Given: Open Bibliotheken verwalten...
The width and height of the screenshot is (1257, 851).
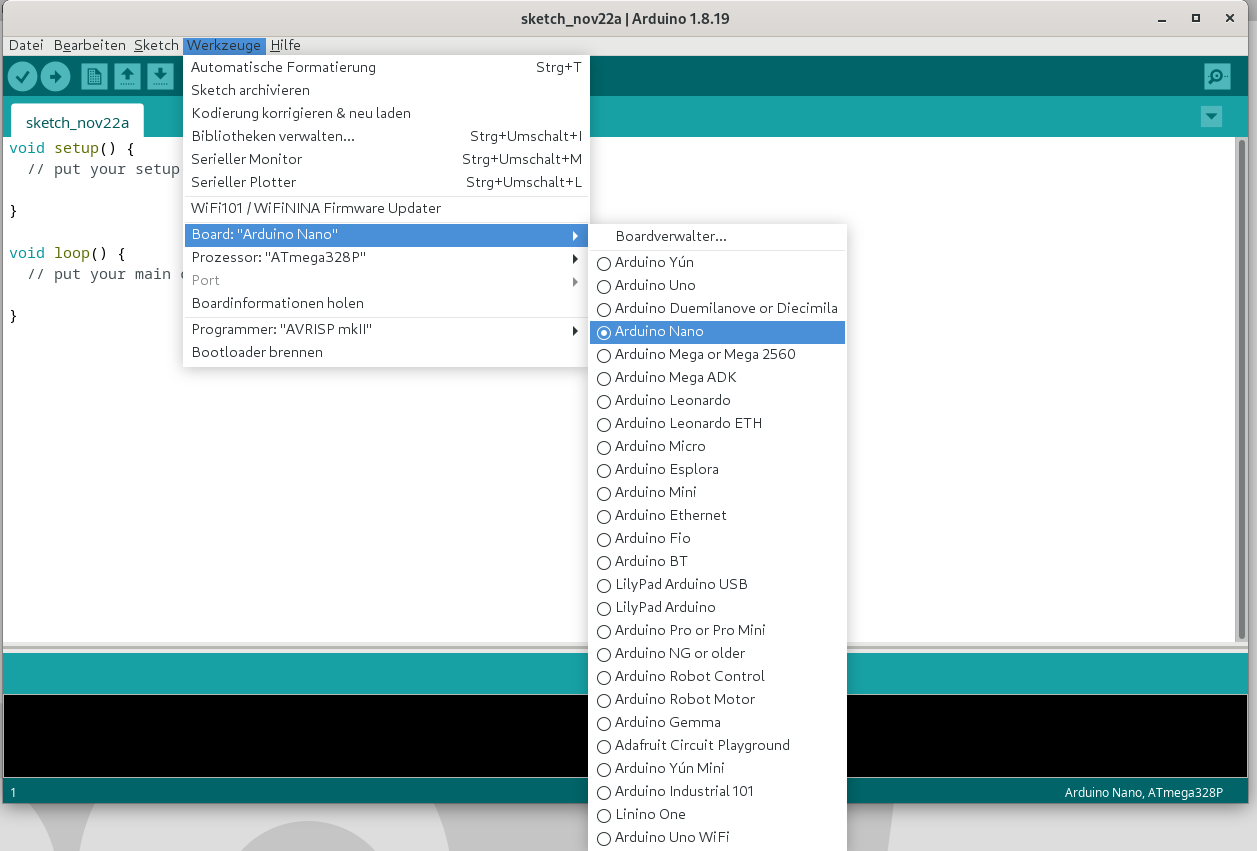Looking at the screenshot, I should pos(386,136).
